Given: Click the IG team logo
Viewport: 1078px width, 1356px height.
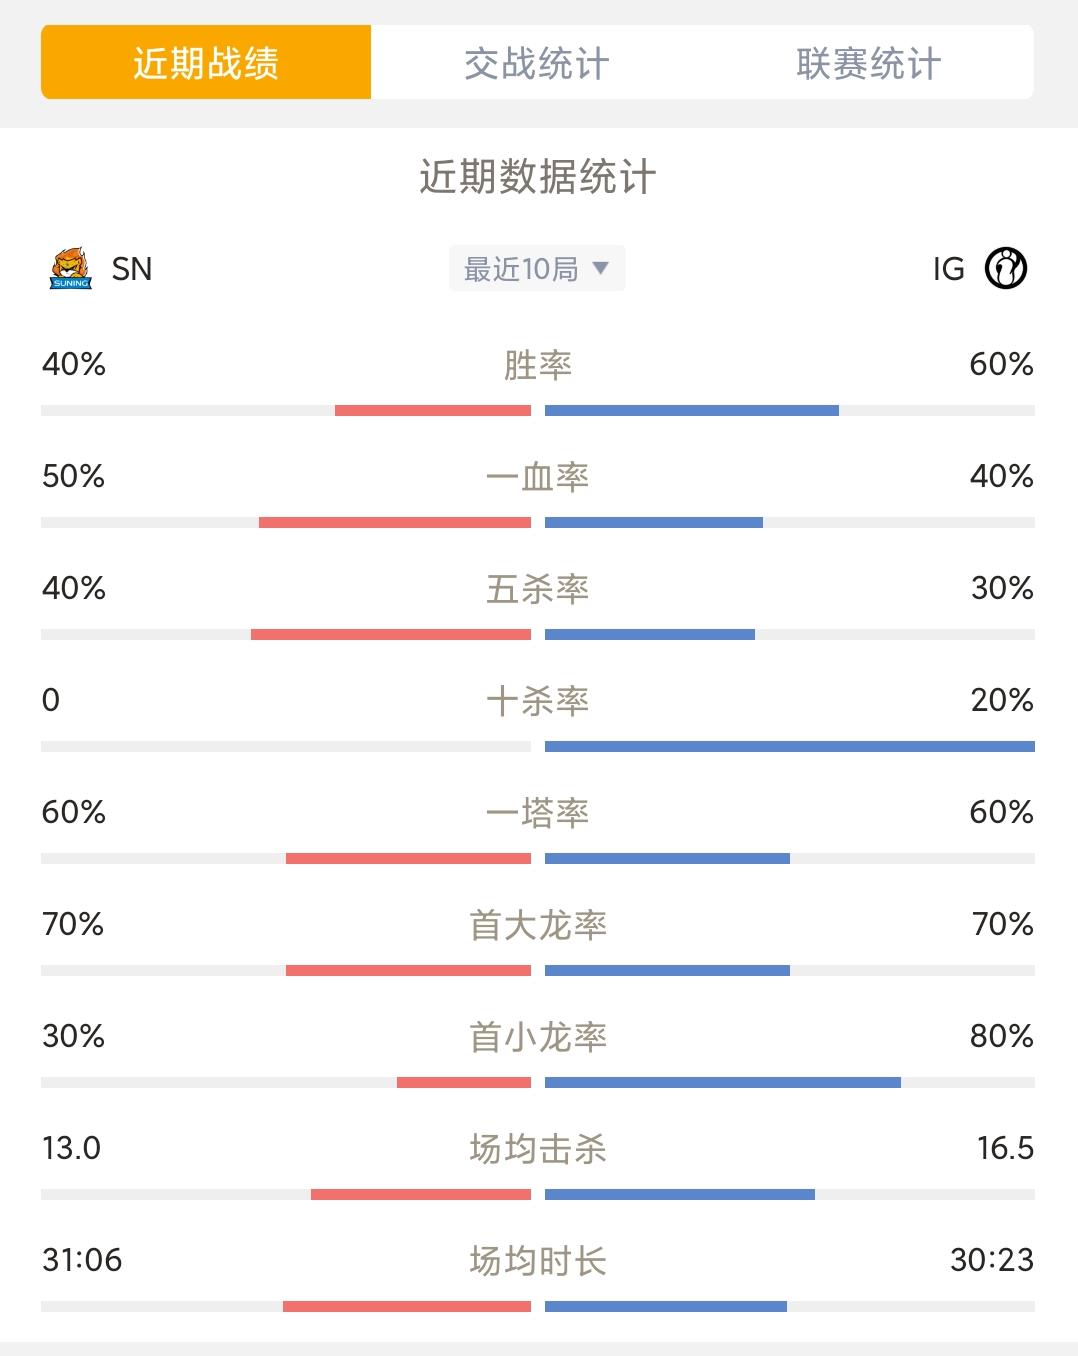Looking at the screenshot, I should [x=1006, y=268].
